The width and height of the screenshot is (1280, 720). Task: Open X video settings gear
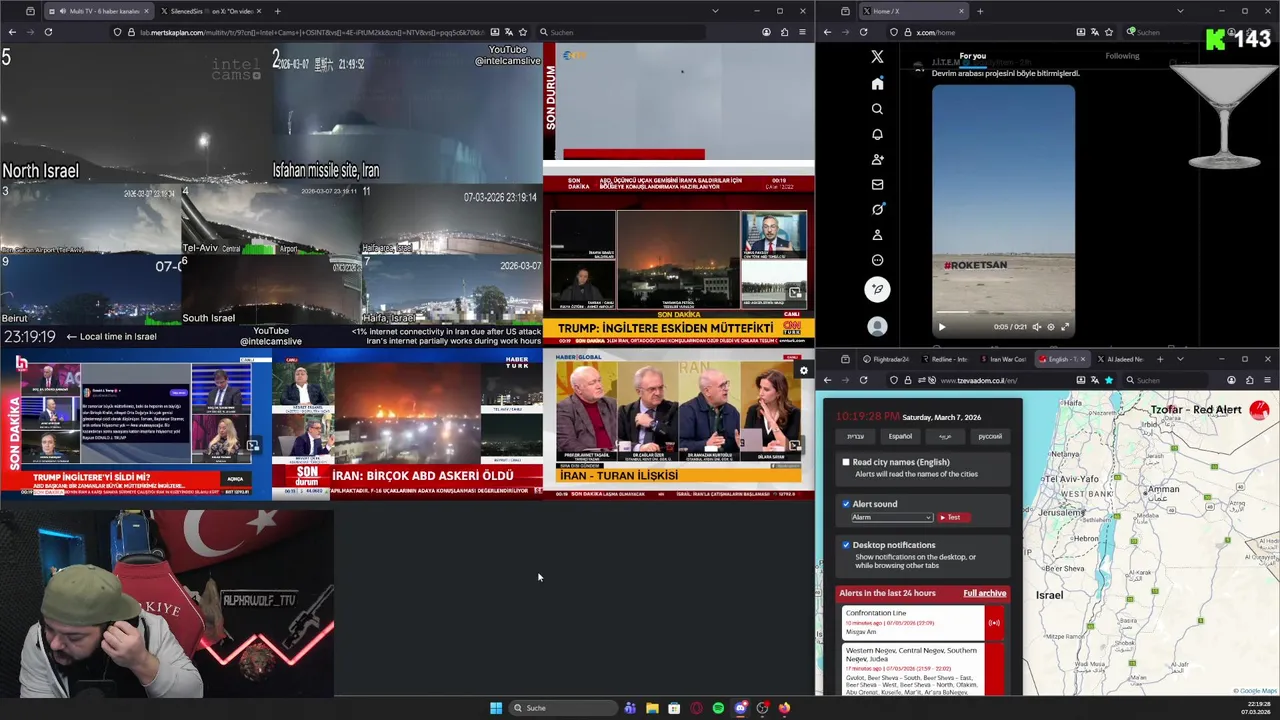point(1050,327)
